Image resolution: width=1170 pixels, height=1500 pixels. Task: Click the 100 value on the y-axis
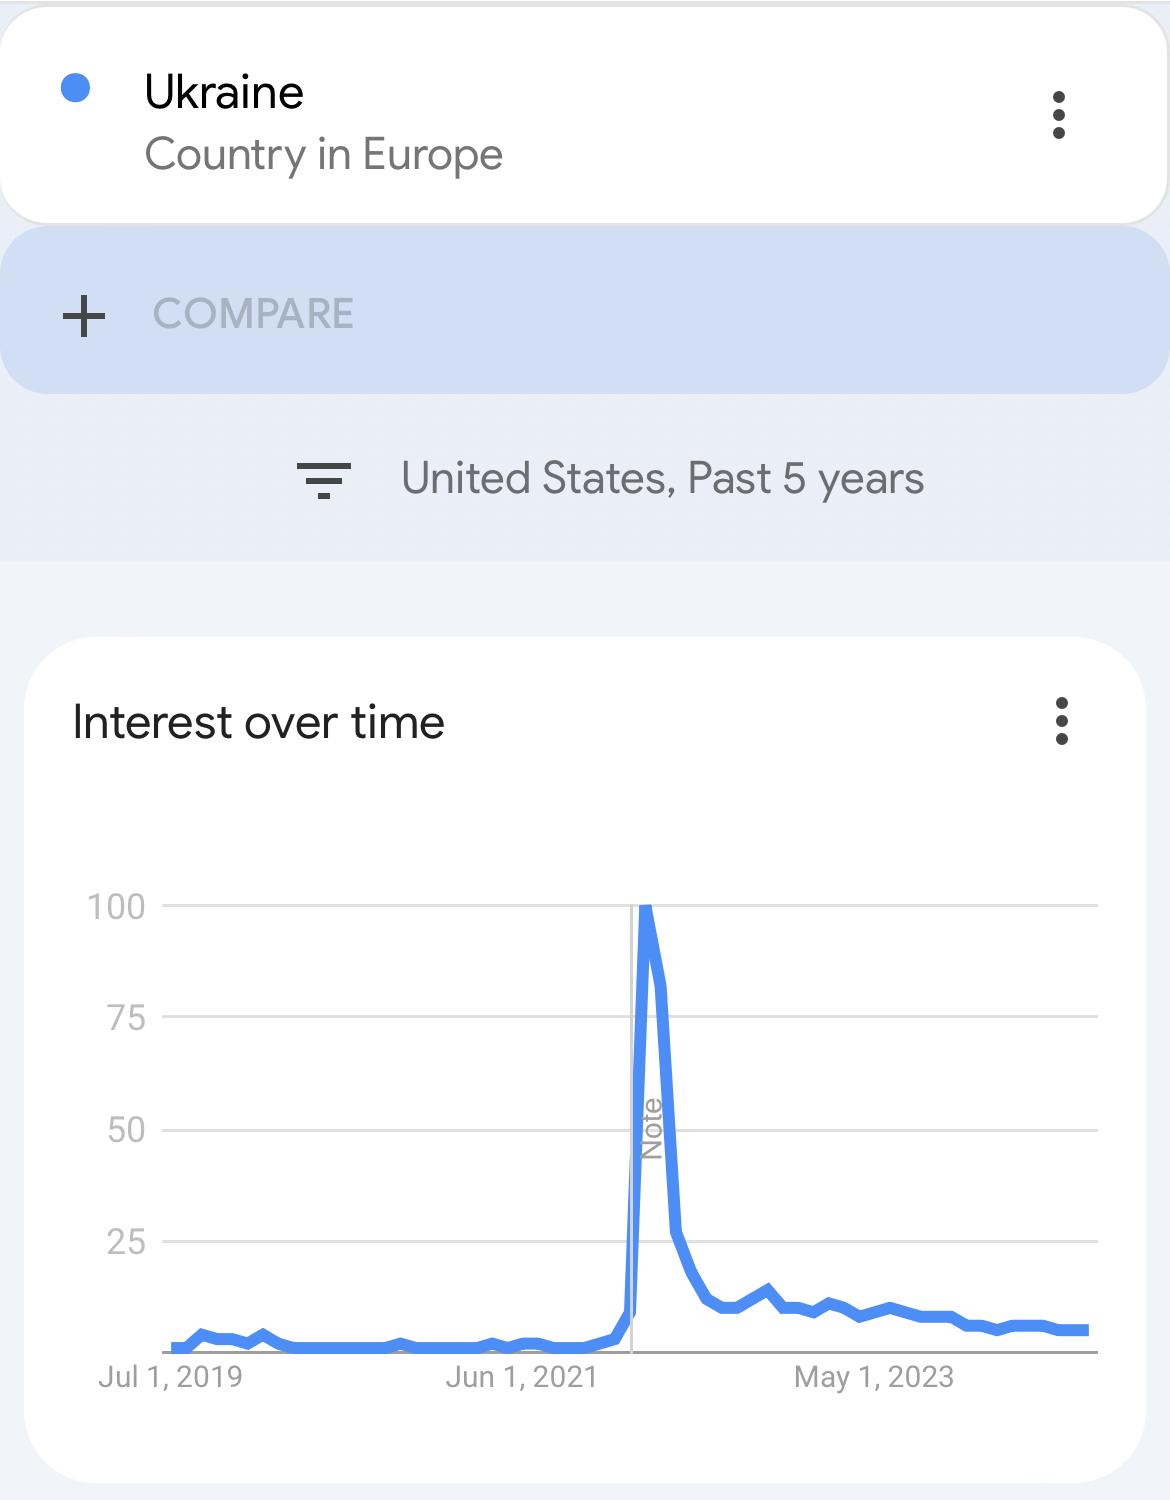117,907
